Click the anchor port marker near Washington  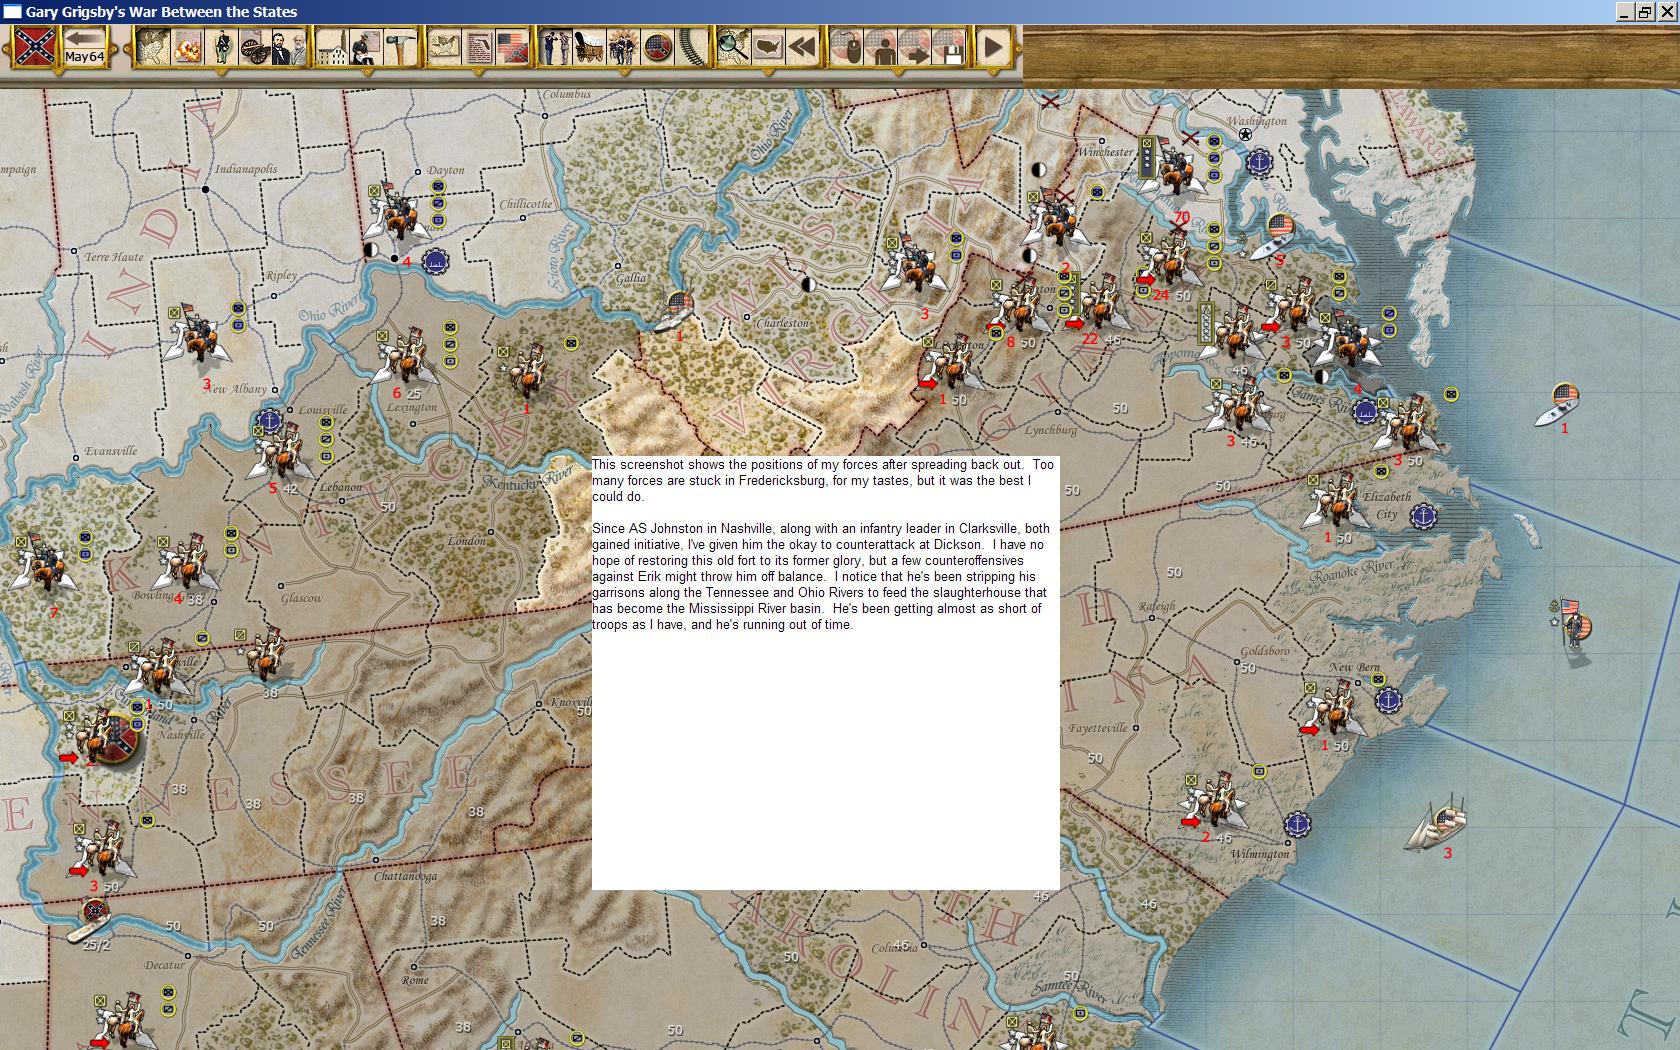[x=1260, y=161]
